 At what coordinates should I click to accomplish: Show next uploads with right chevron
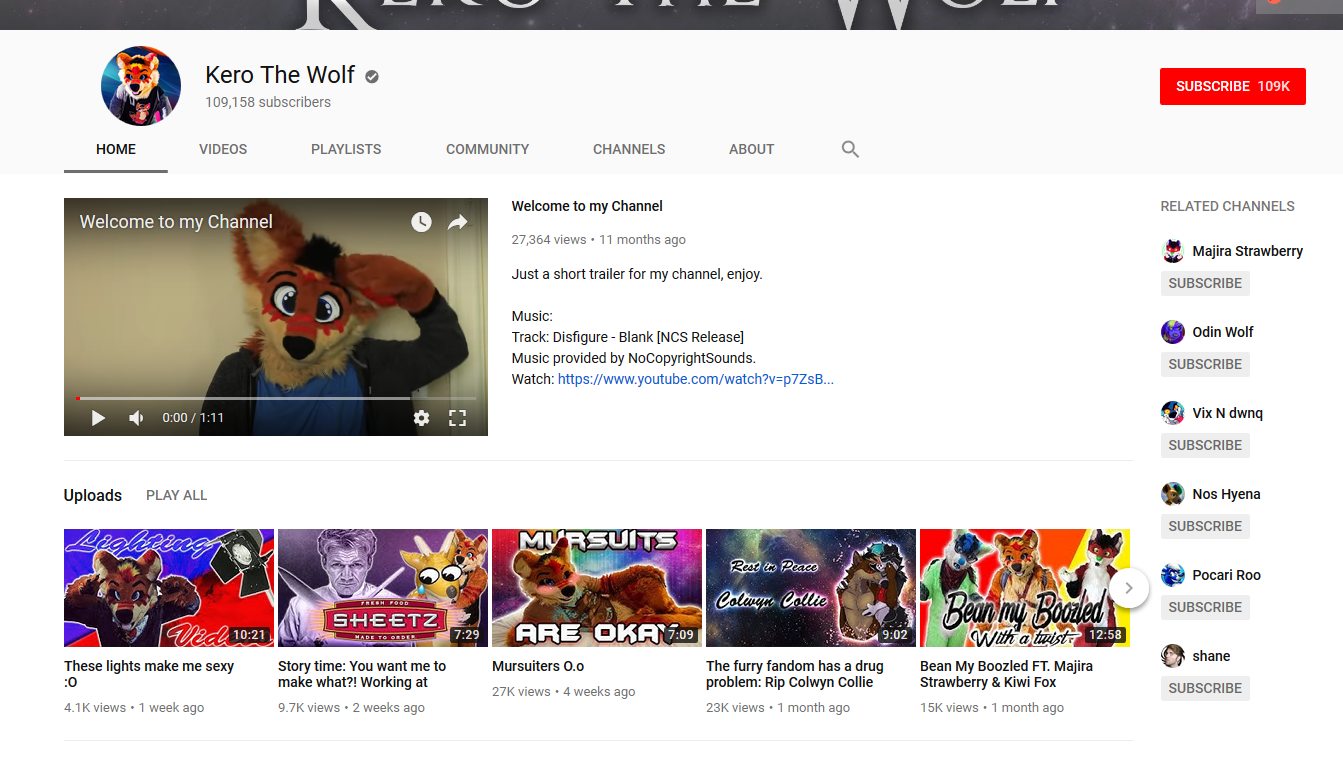(x=1128, y=588)
